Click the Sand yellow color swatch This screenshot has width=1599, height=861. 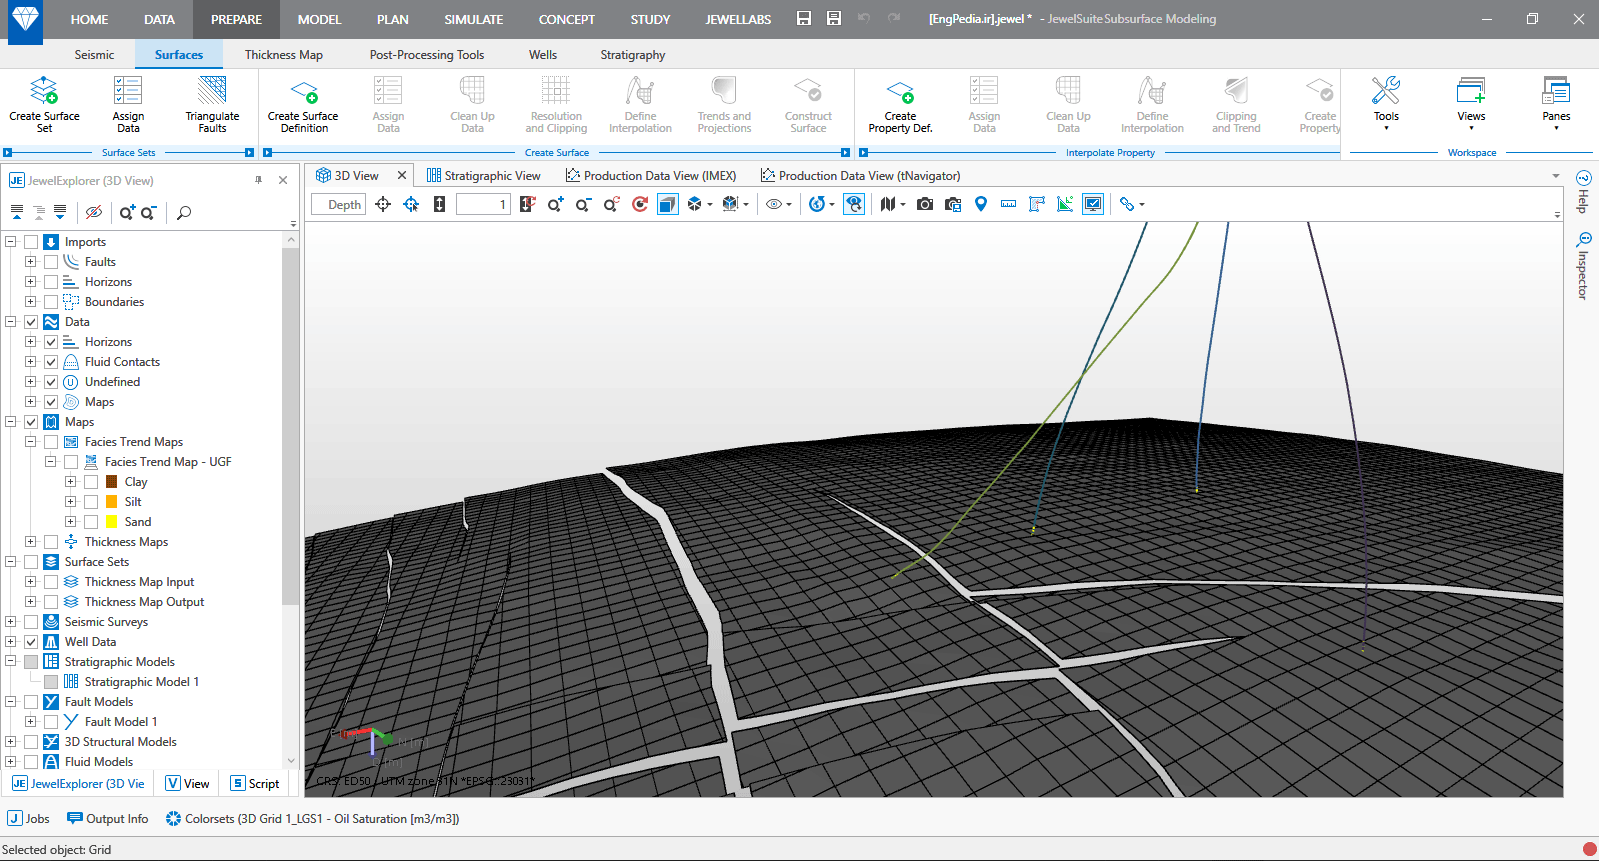click(112, 522)
